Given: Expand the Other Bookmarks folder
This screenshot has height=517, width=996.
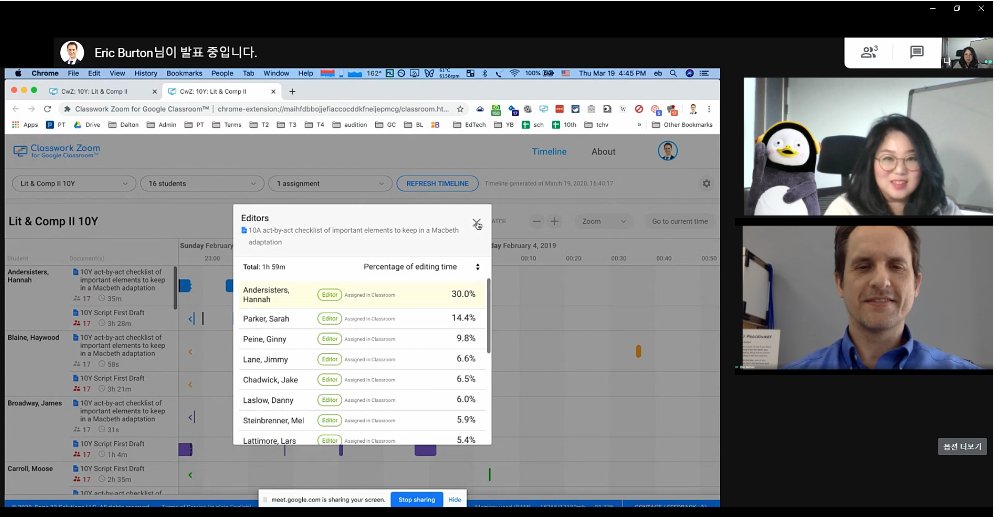Looking at the screenshot, I should tap(682, 124).
